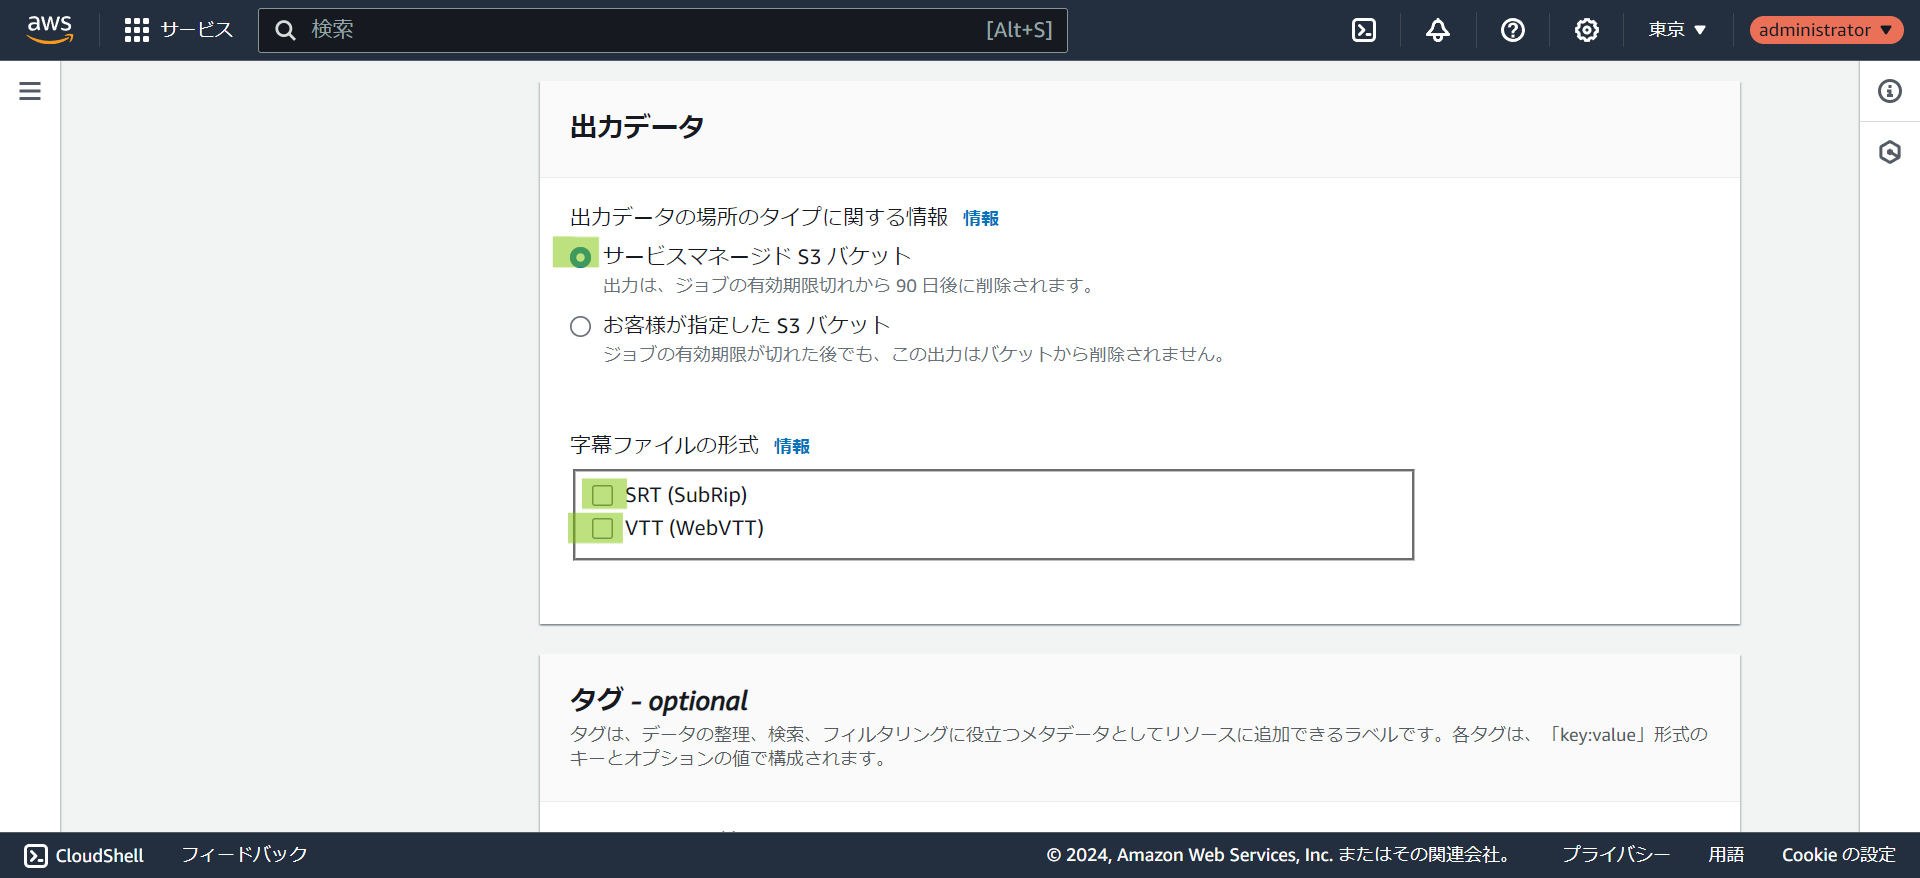Viewport: 1920px width, 878px height.
Task: Open the help question mark menu
Action: 1512,30
